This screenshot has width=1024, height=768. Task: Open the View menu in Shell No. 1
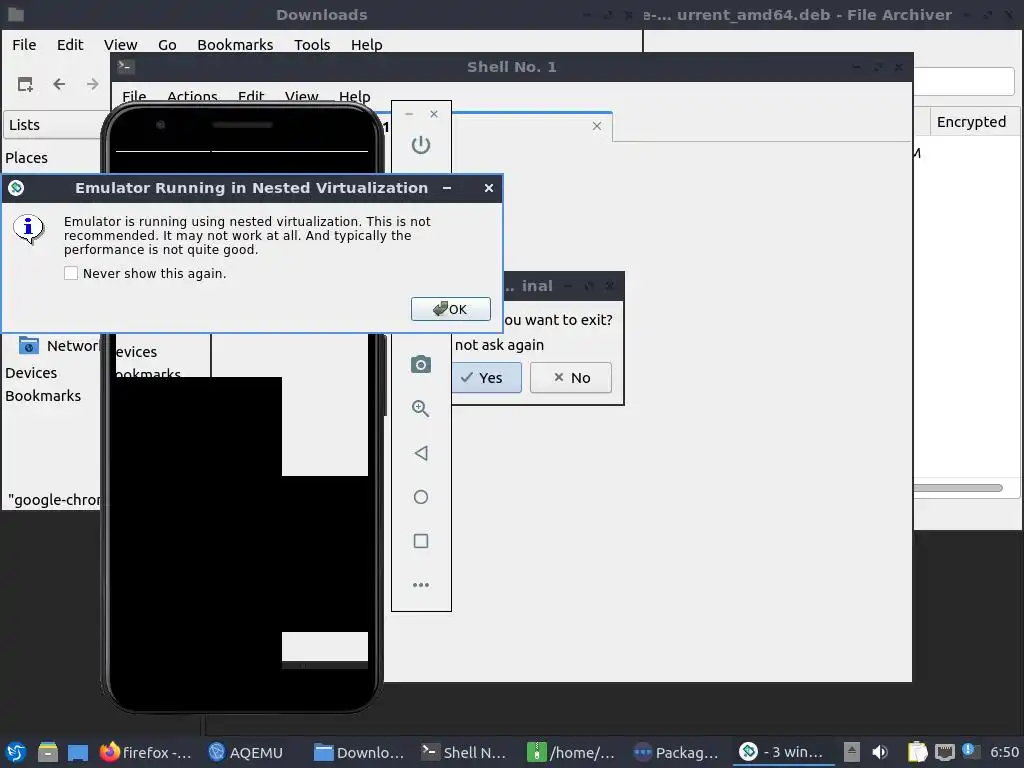(x=301, y=96)
